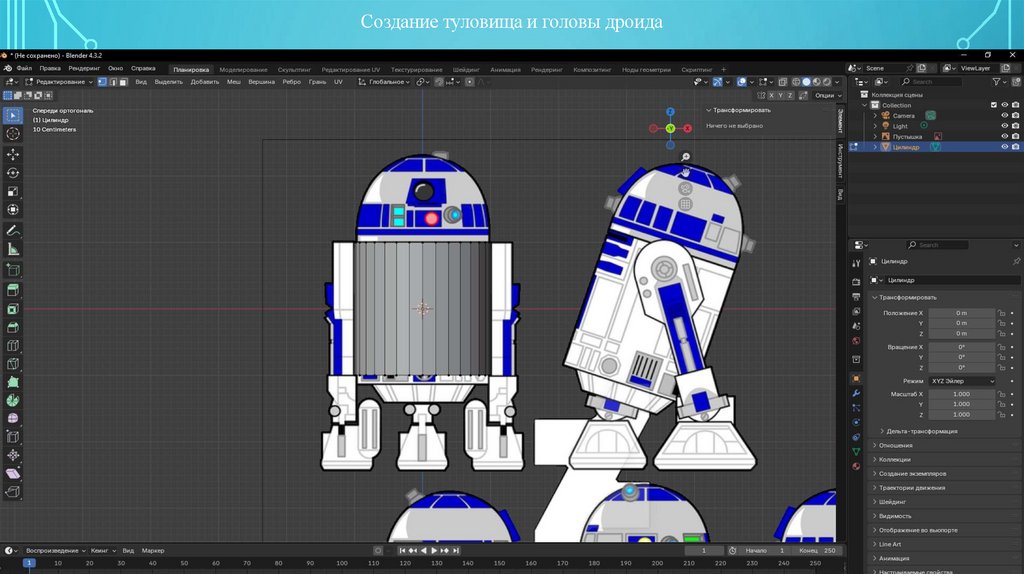Select the Rotate tool
This screenshot has height=574, width=1024.
click(x=13, y=173)
